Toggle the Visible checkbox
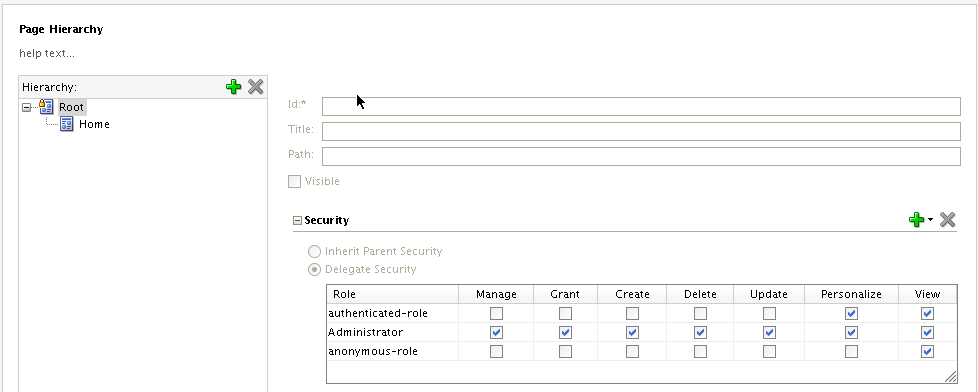The width and height of the screenshot is (978, 392). tap(294, 182)
